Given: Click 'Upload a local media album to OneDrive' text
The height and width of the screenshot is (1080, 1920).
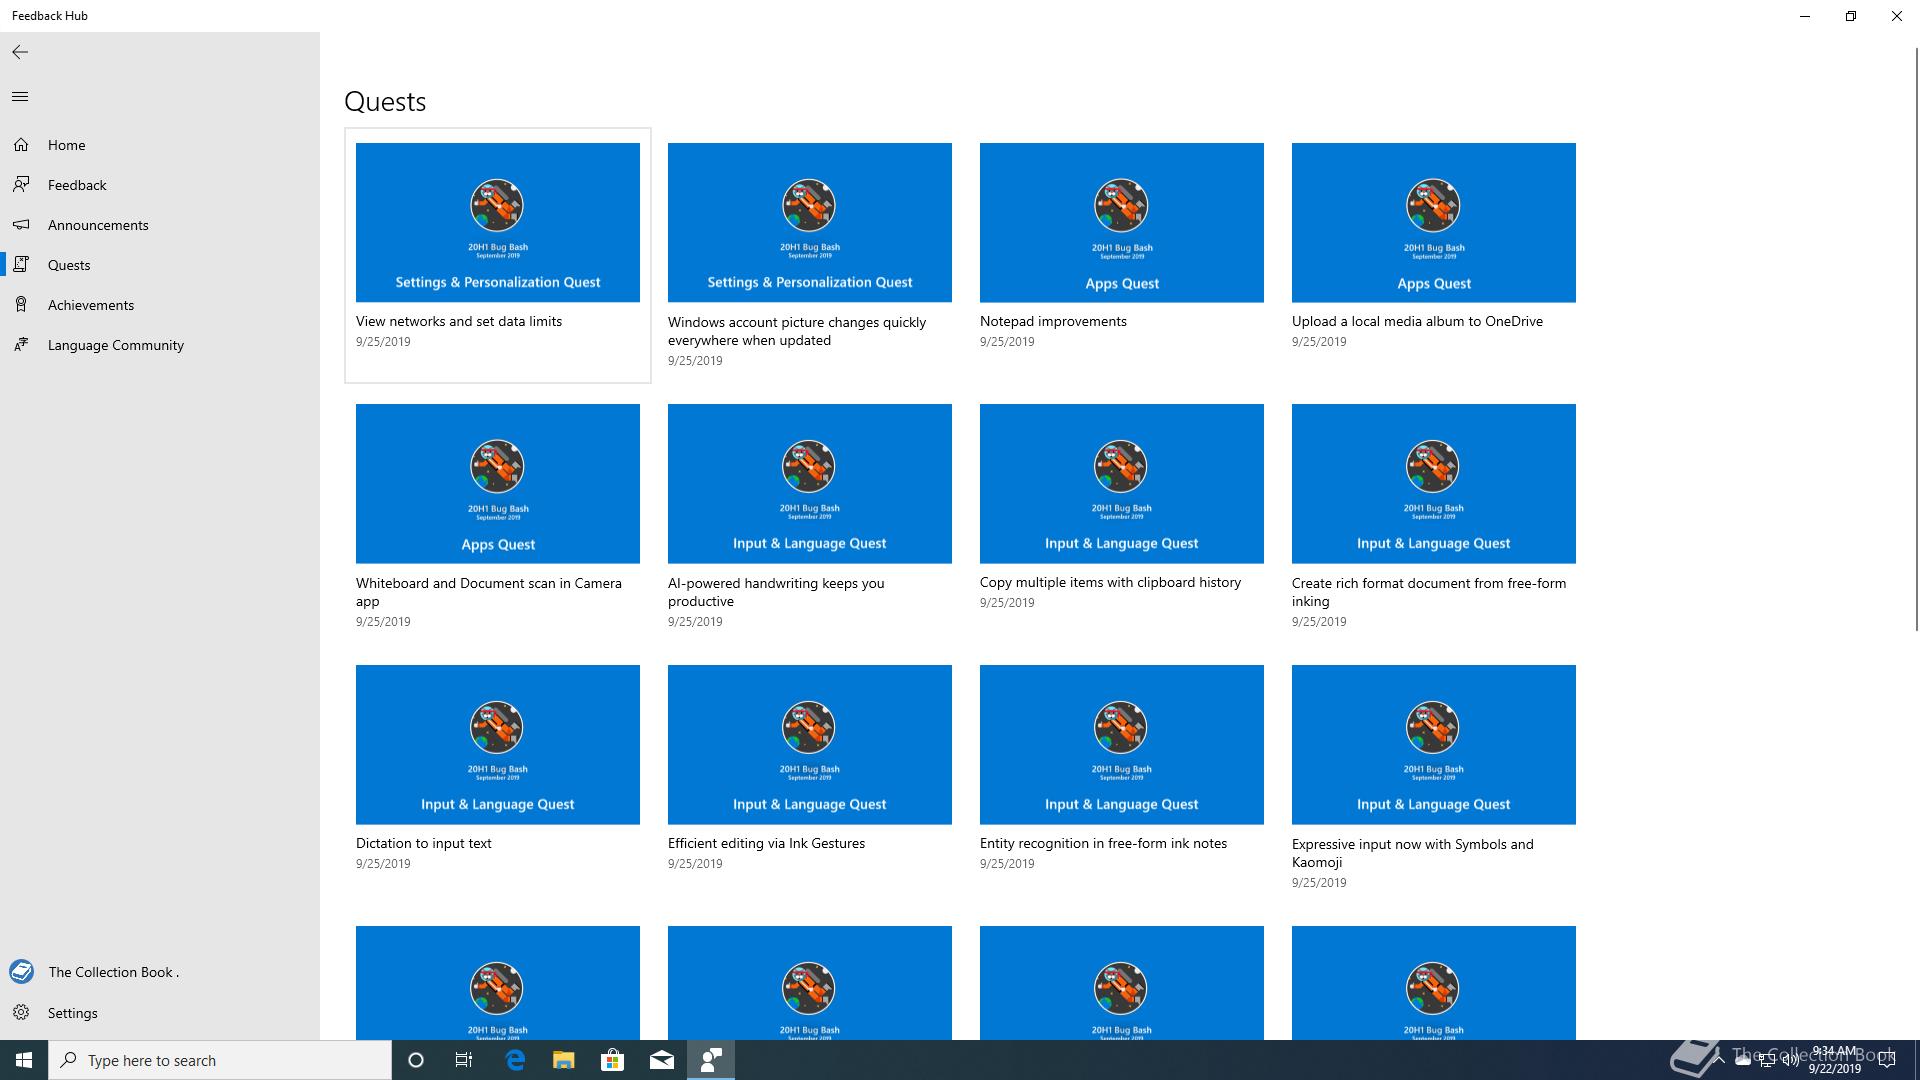Looking at the screenshot, I should point(1417,321).
